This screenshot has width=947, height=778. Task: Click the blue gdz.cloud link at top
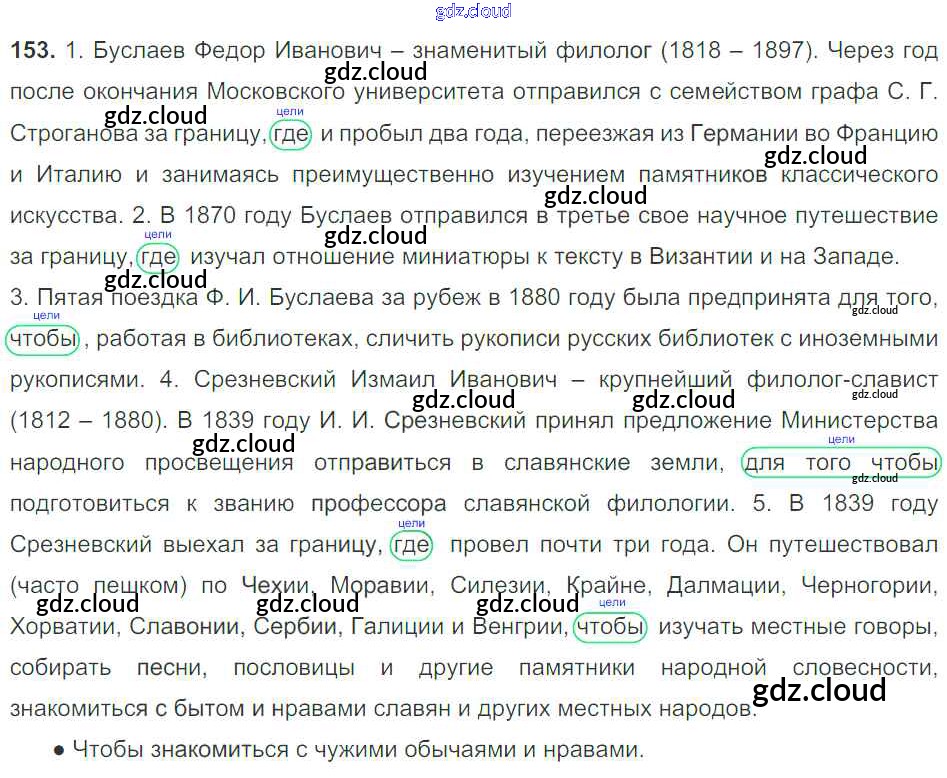click(473, 11)
